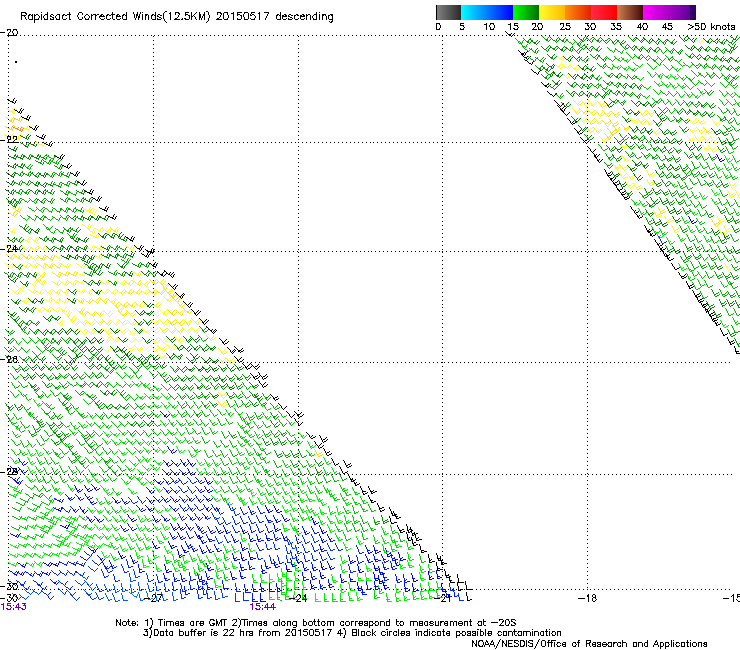
Task: Click the Rapidscat Corrected Winds chart title
Action: point(177,17)
